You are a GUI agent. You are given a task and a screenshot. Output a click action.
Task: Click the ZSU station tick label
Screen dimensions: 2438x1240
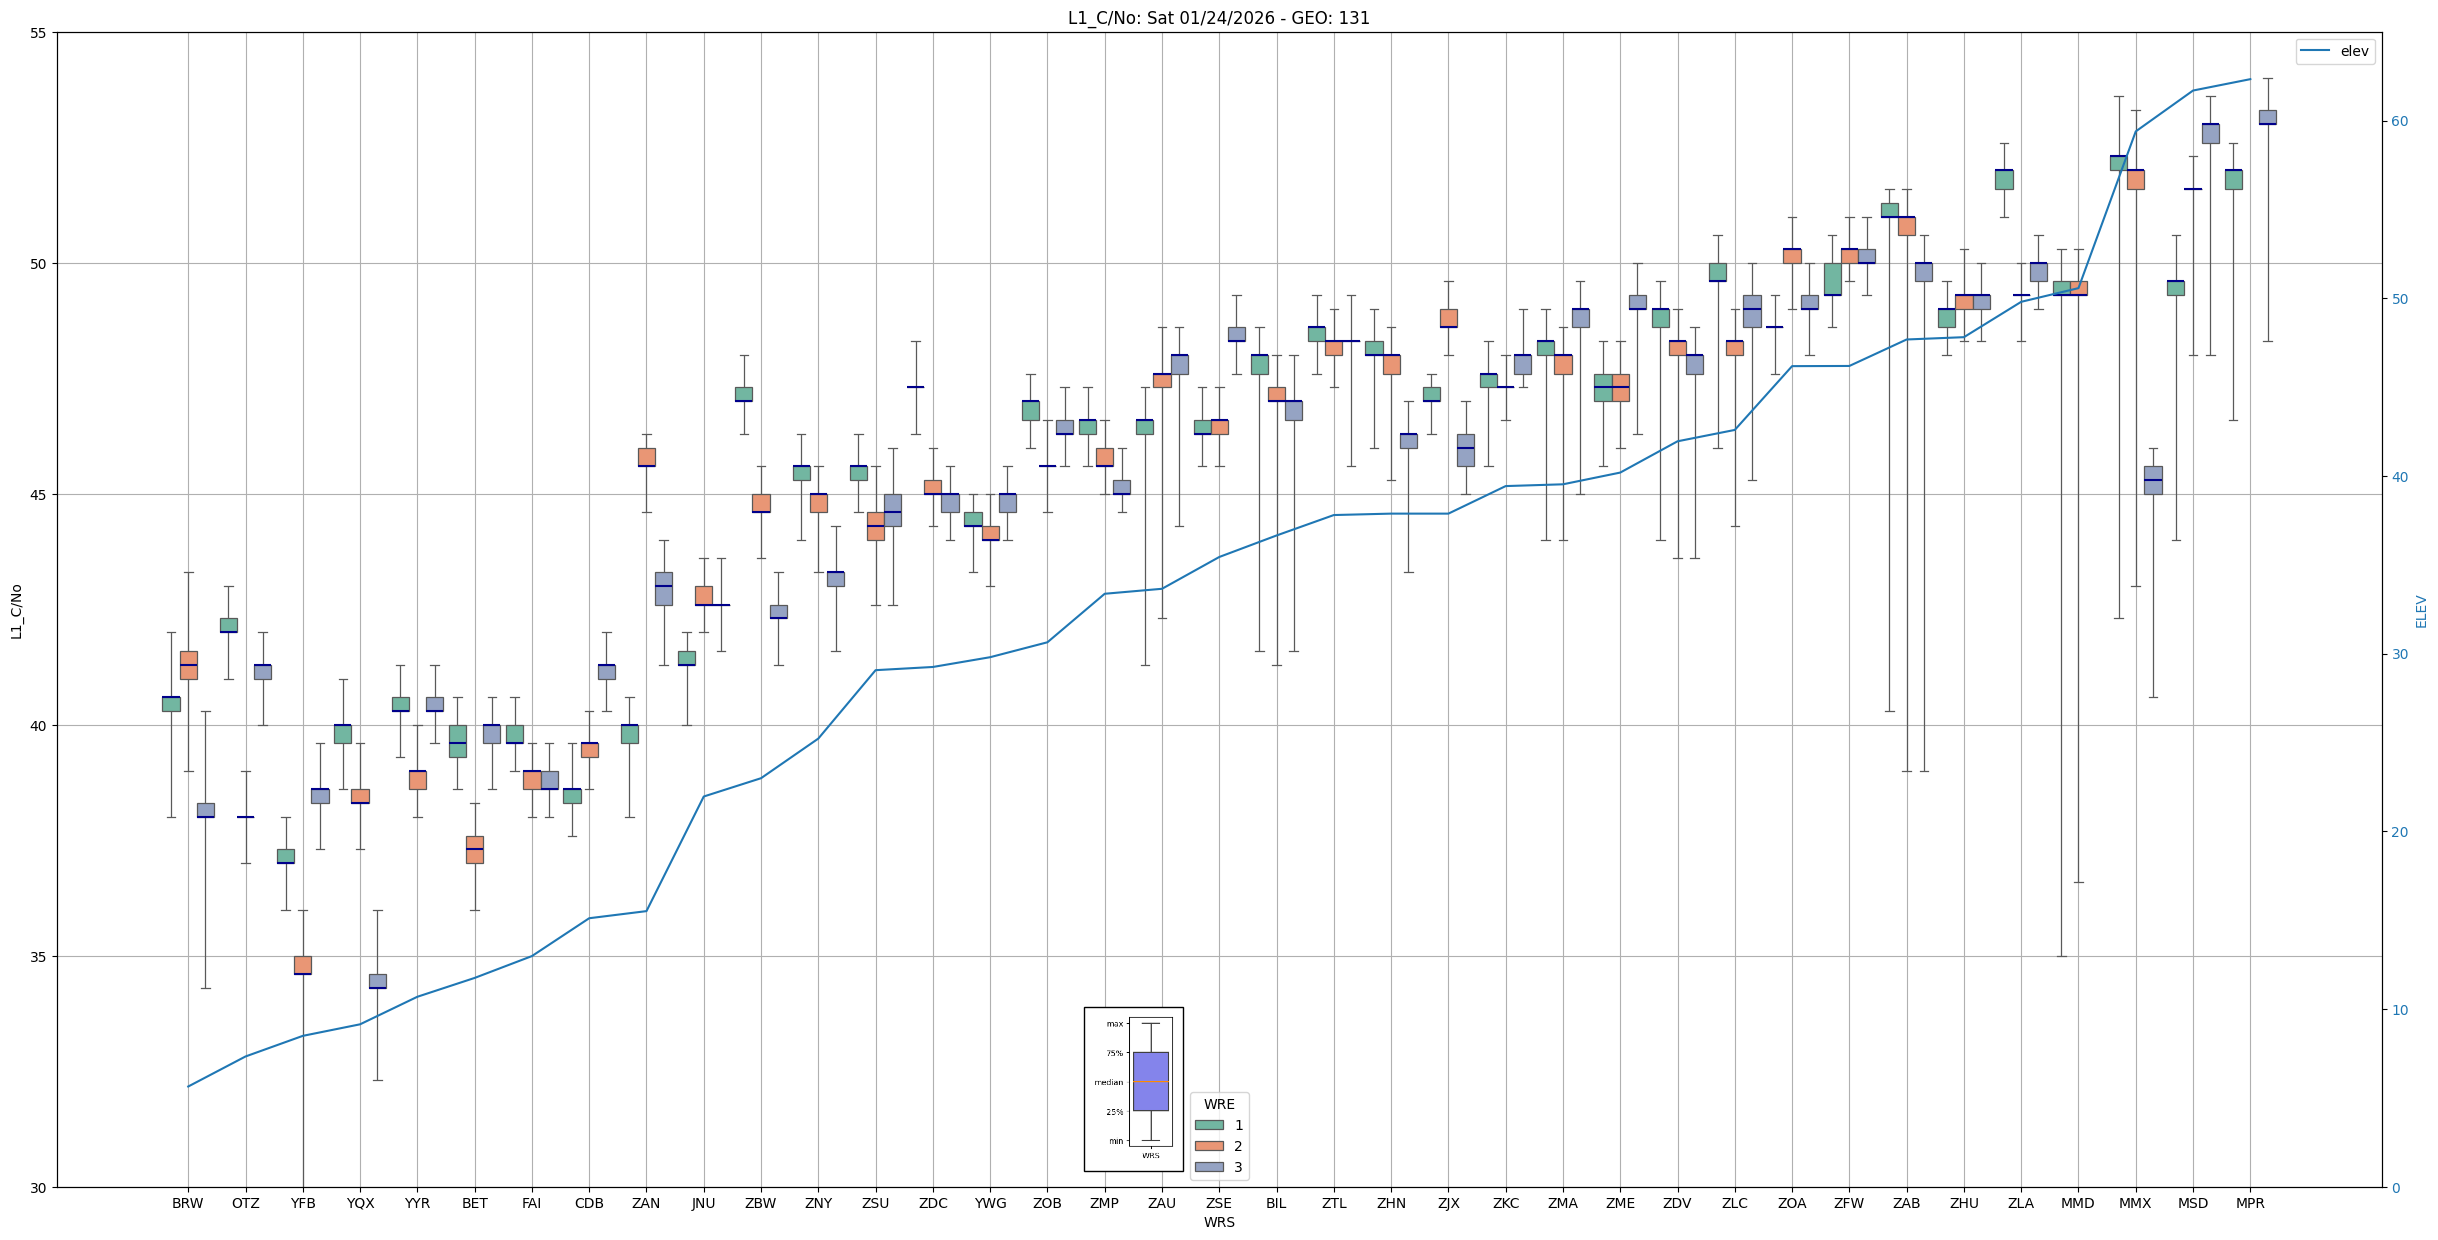875,1203
